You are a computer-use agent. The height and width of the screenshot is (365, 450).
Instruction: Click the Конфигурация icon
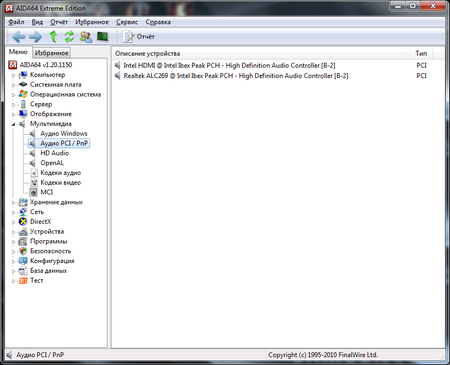23,261
